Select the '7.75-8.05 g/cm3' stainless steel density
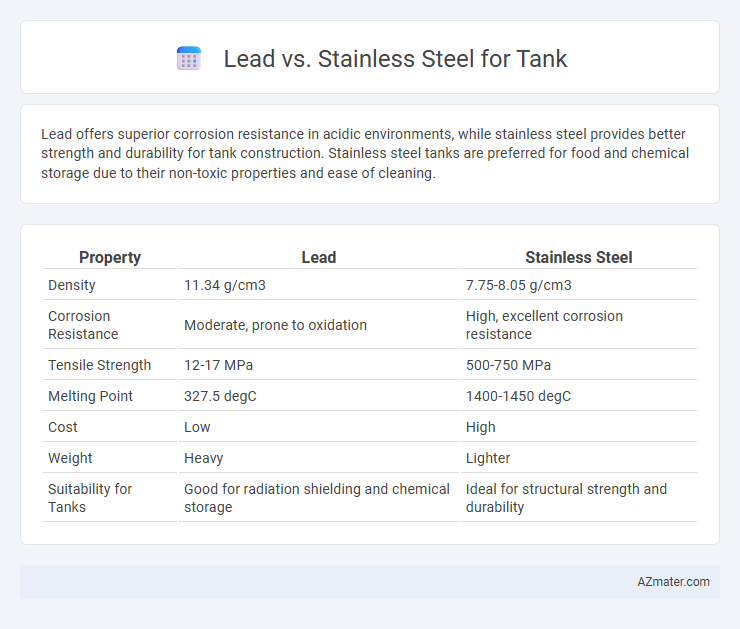740x629 pixels. pos(518,285)
